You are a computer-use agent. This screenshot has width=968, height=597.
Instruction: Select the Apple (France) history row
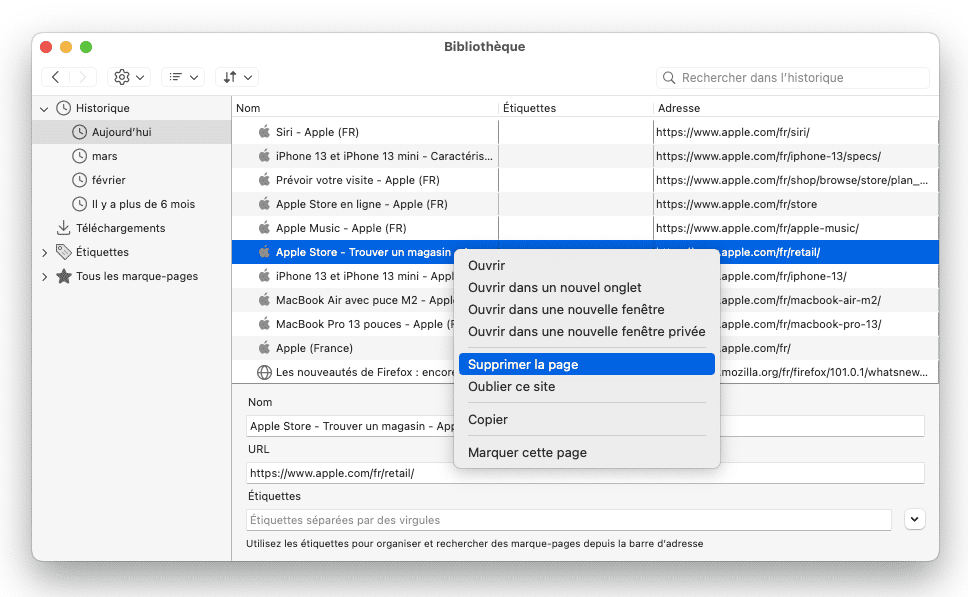(343, 348)
